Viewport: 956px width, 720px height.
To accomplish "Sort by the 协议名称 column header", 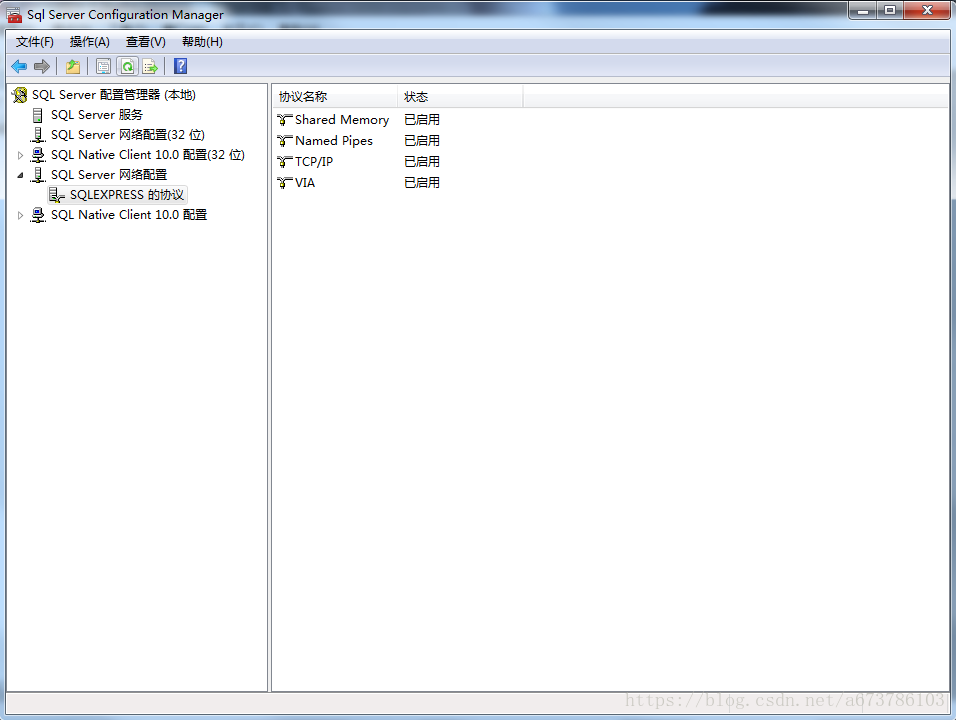I will tap(335, 97).
